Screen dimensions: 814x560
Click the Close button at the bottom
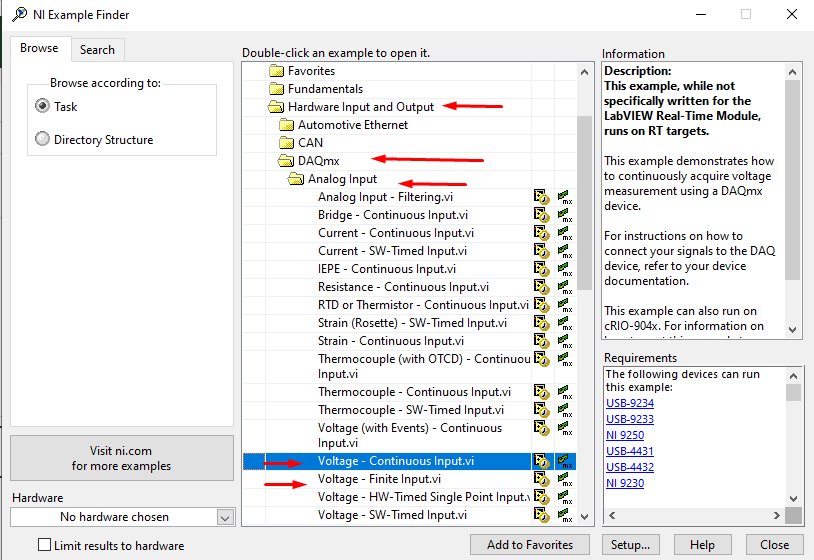click(775, 544)
